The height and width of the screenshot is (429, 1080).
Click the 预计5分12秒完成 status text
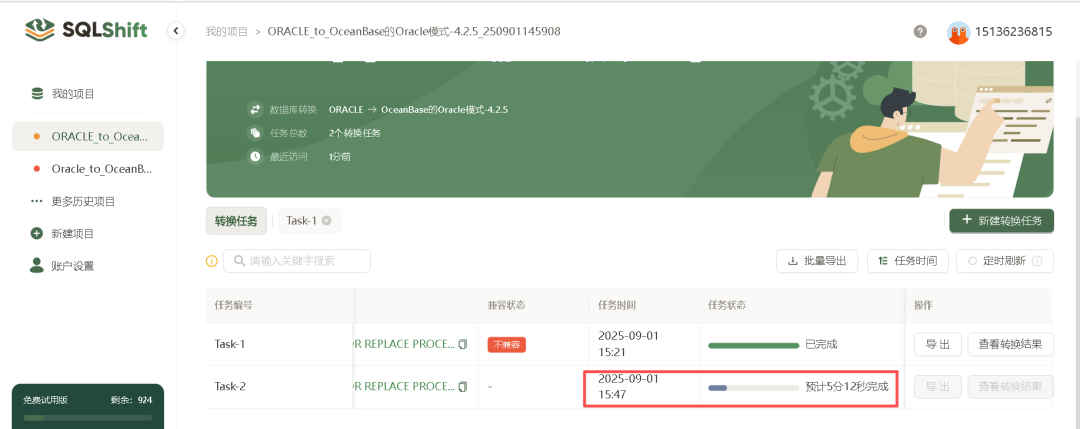click(847, 387)
